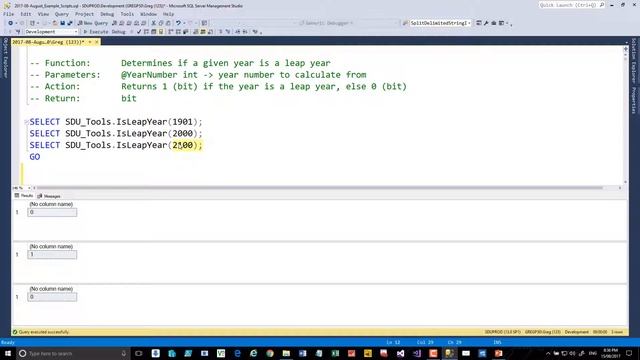Open the Tools menu

[127, 14]
